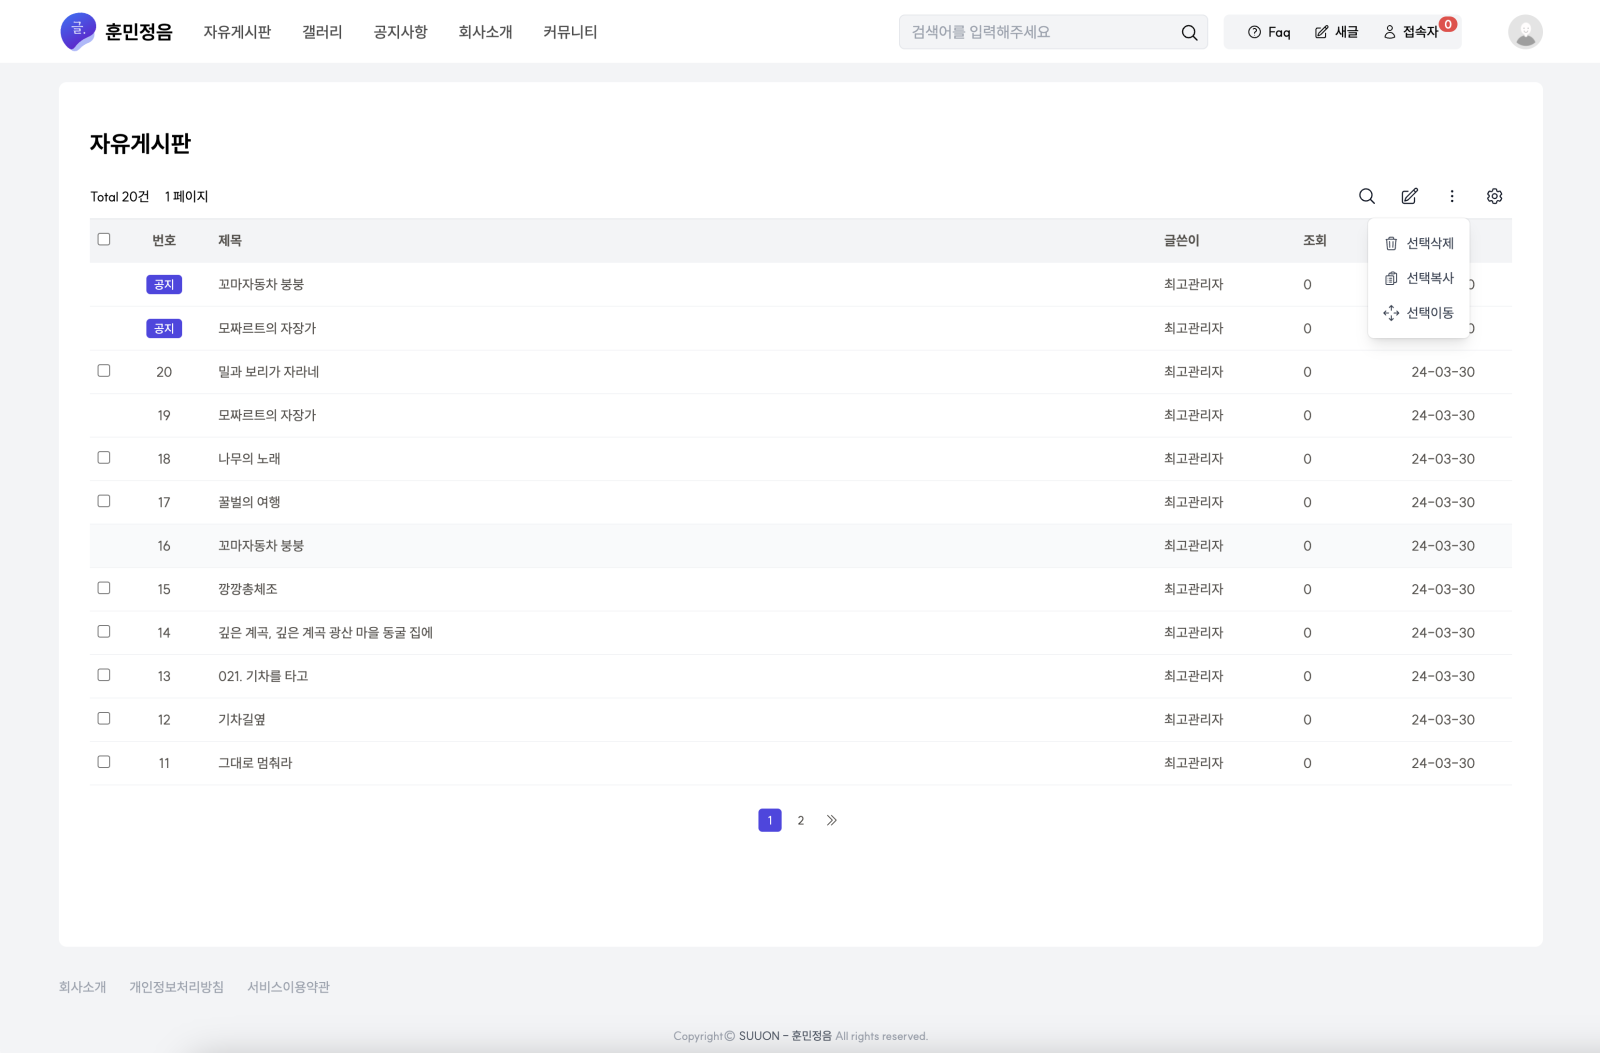The width and height of the screenshot is (1600, 1053).
Task: Click the board search magnifier icon
Action: click(x=1366, y=196)
